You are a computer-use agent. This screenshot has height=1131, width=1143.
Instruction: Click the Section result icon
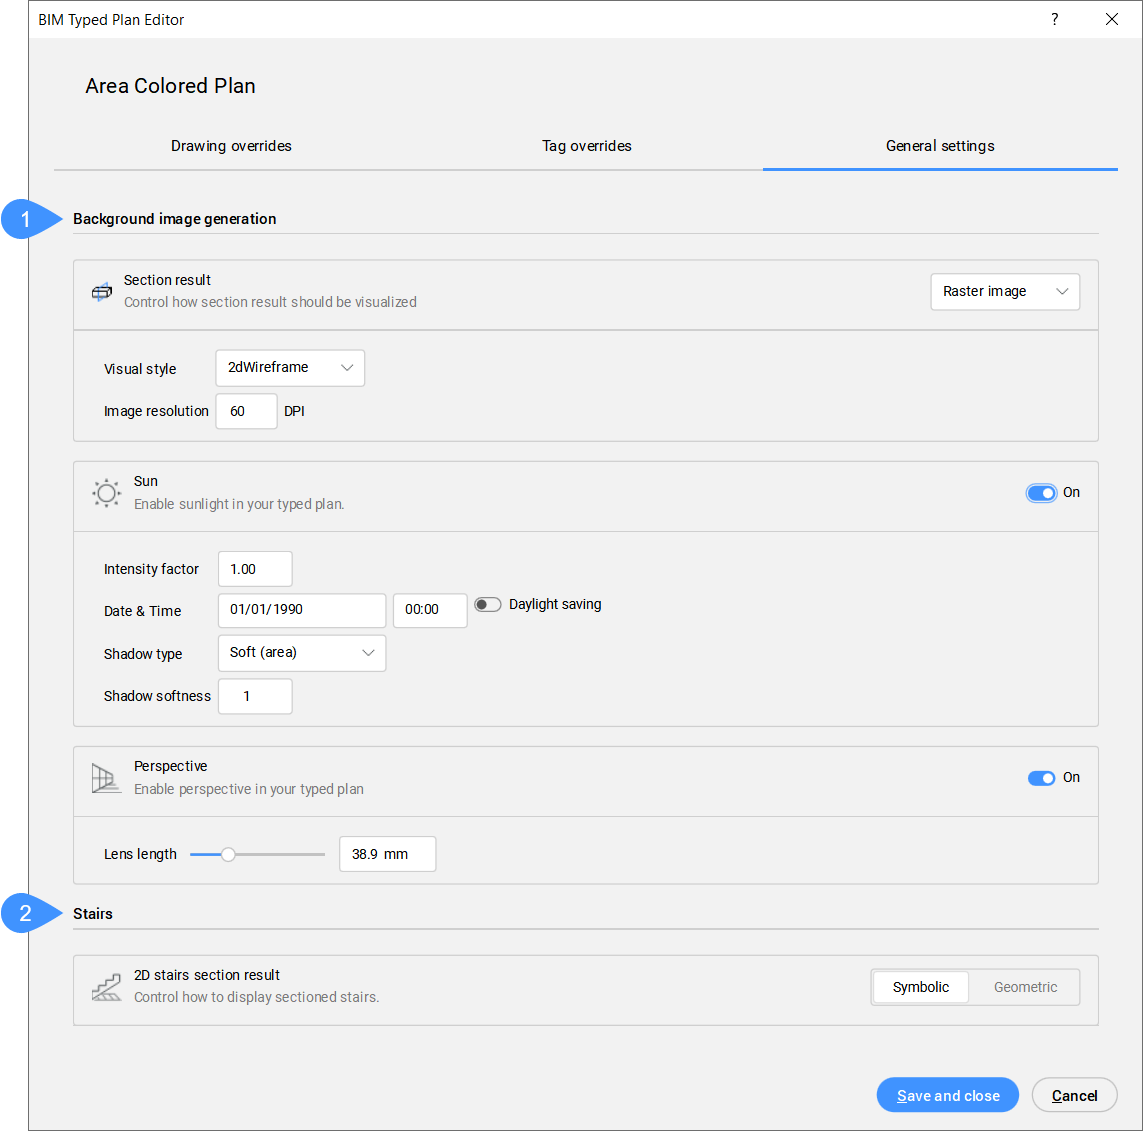(x=102, y=292)
